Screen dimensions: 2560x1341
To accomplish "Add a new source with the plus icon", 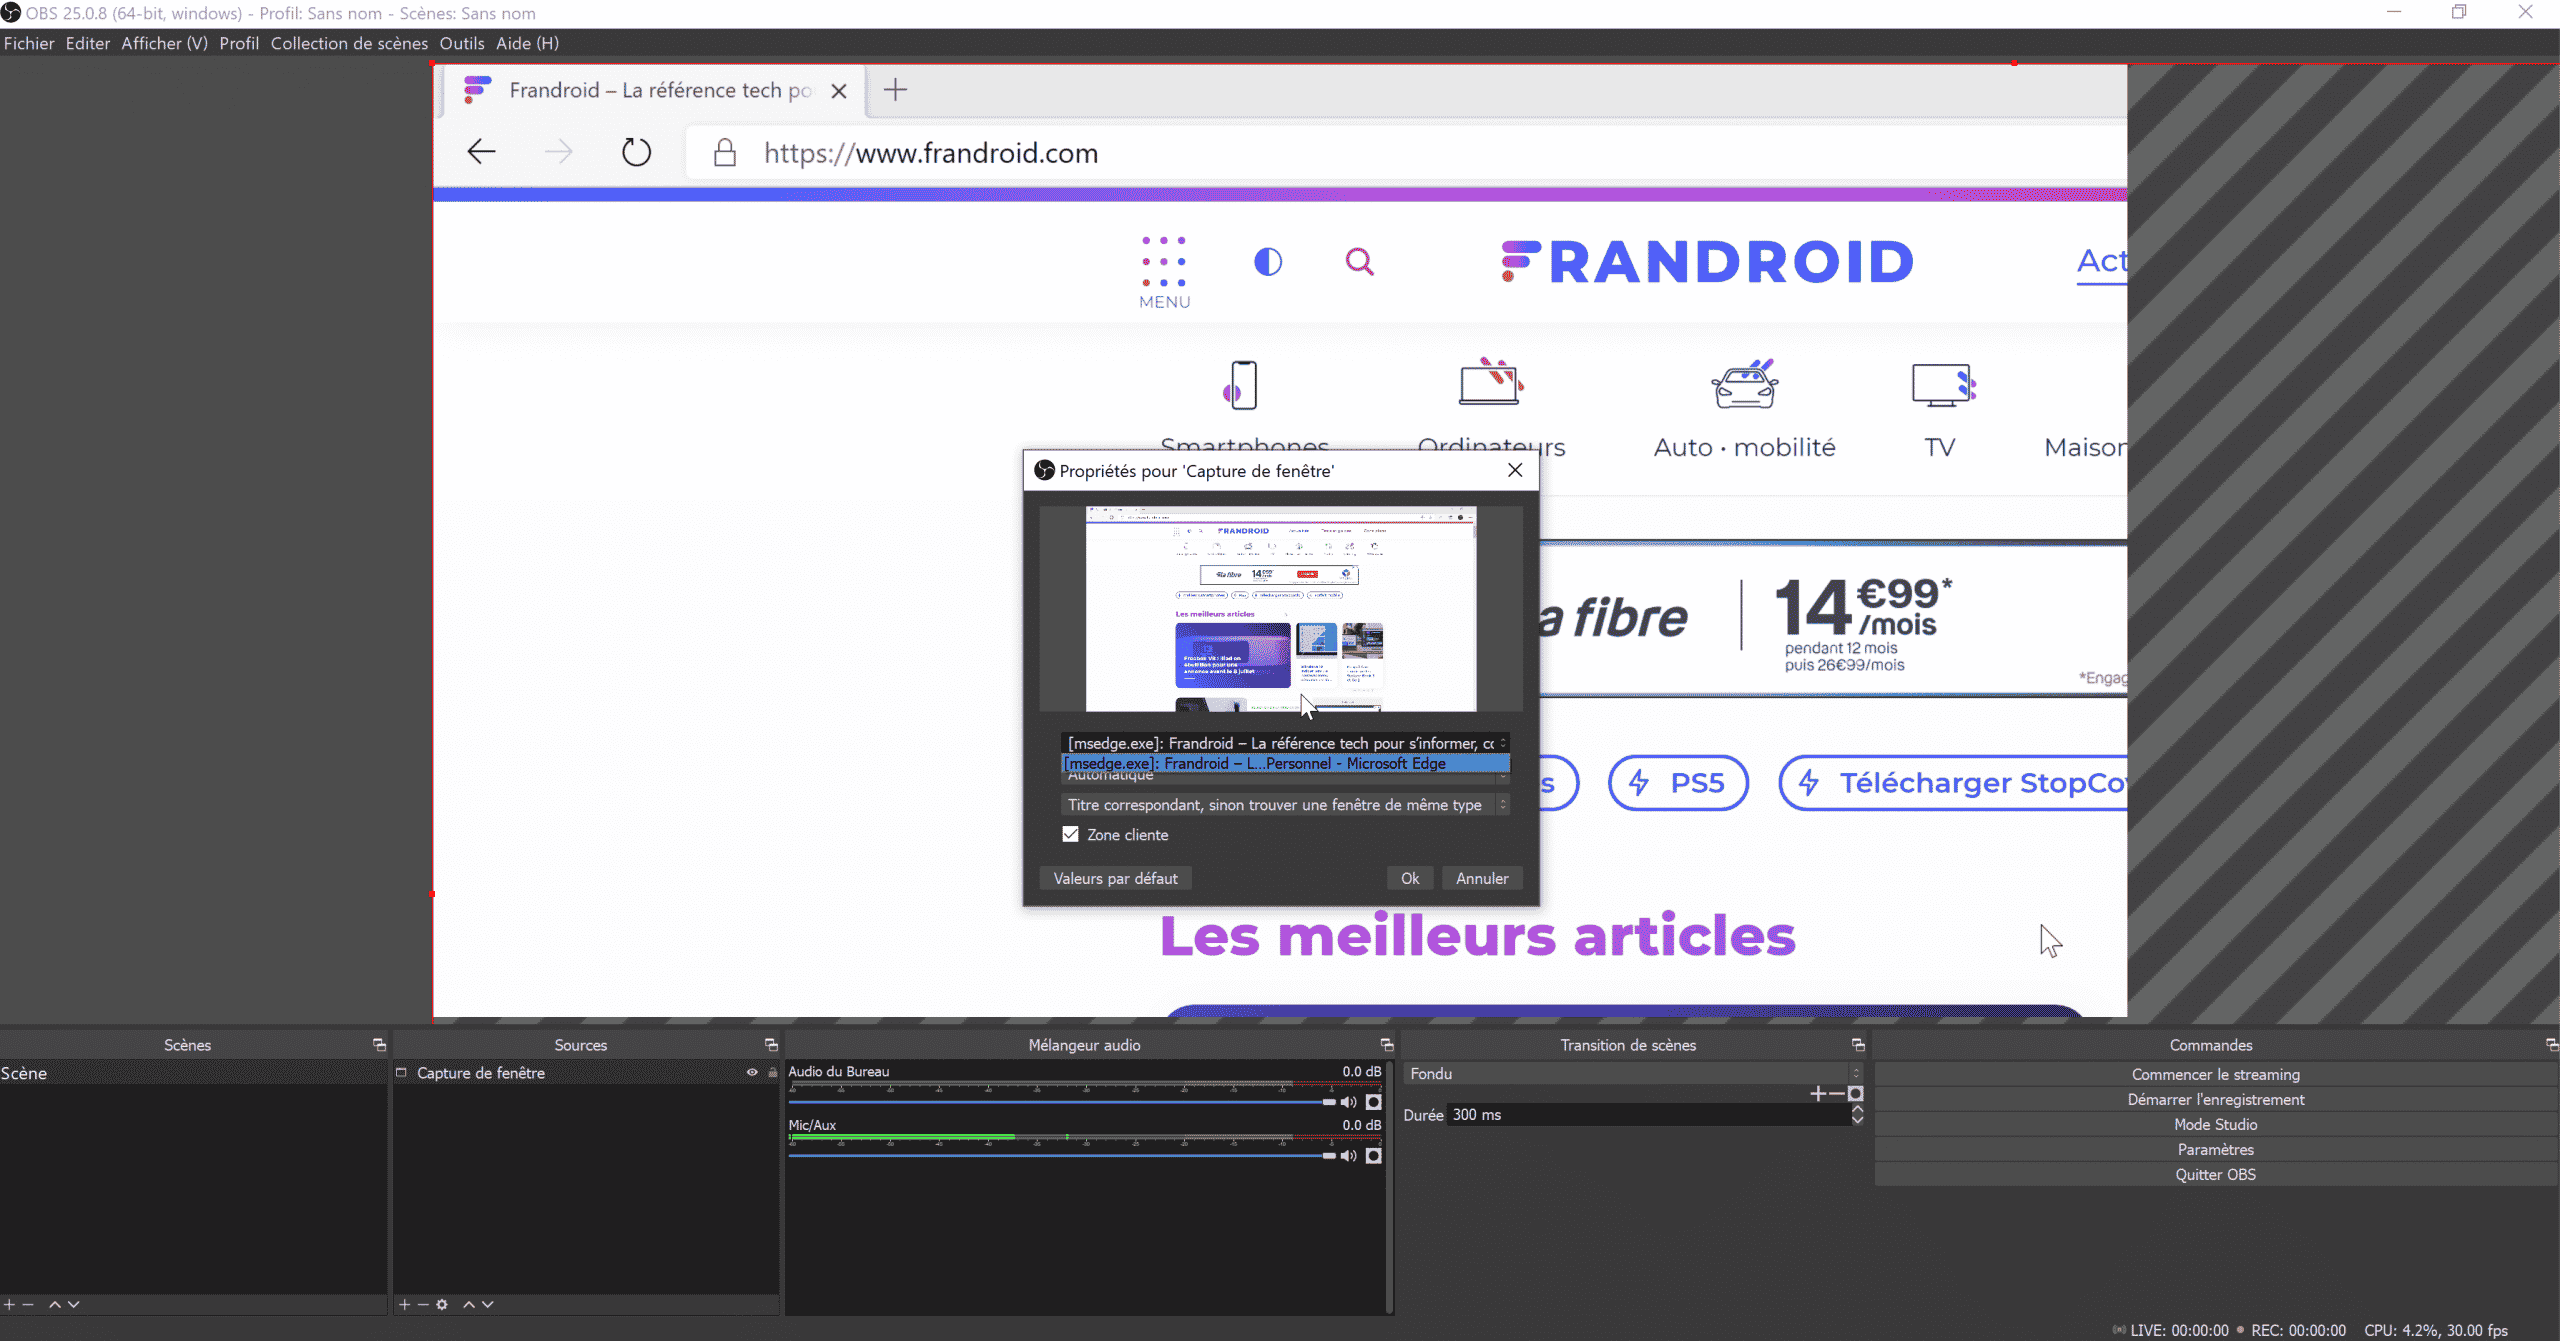I will pos(404,1304).
